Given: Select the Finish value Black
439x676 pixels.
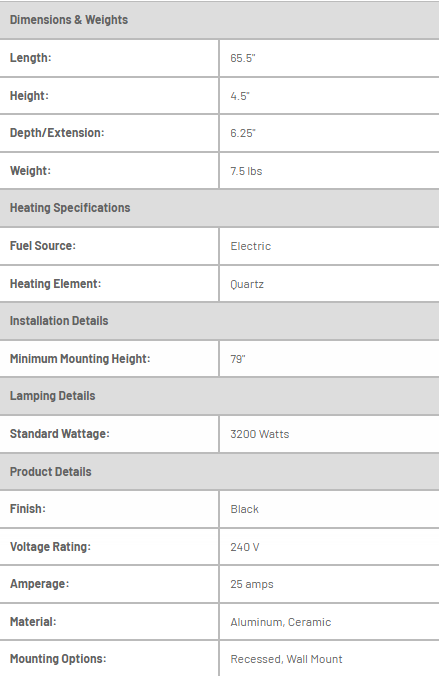Looking at the screenshot, I should pos(245,509).
